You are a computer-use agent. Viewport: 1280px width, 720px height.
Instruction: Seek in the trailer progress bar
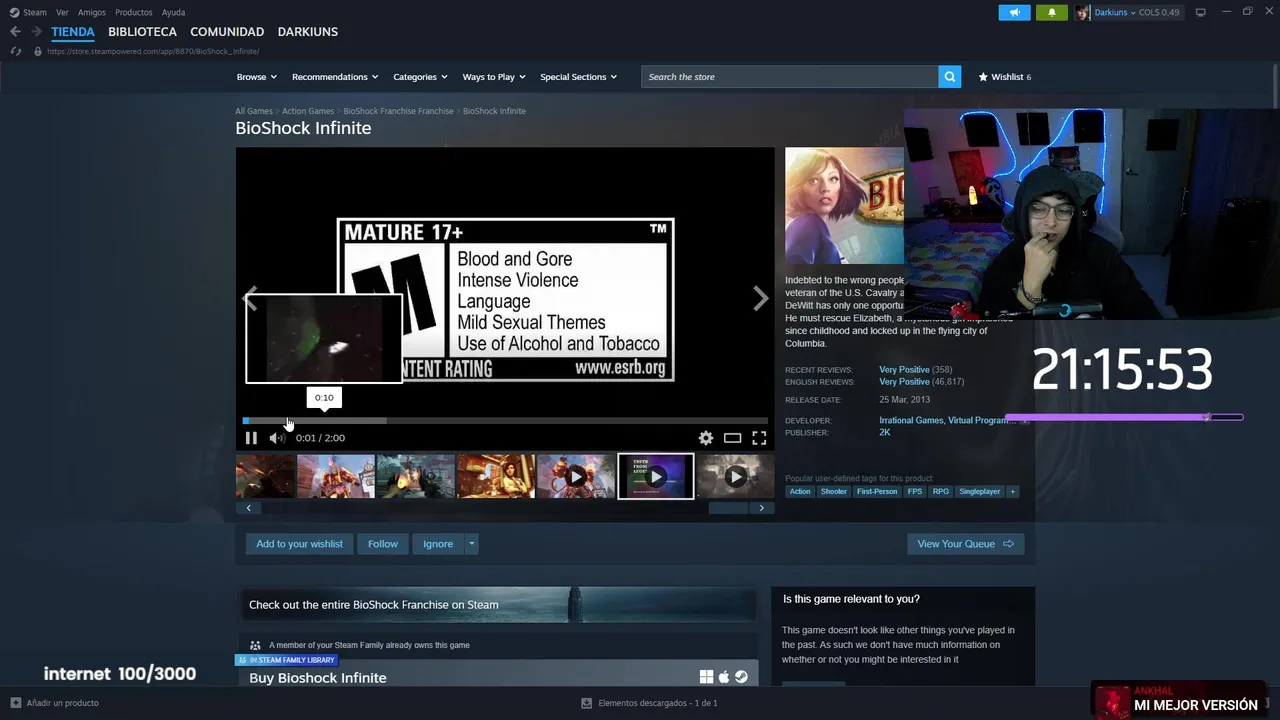pyautogui.click(x=505, y=421)
